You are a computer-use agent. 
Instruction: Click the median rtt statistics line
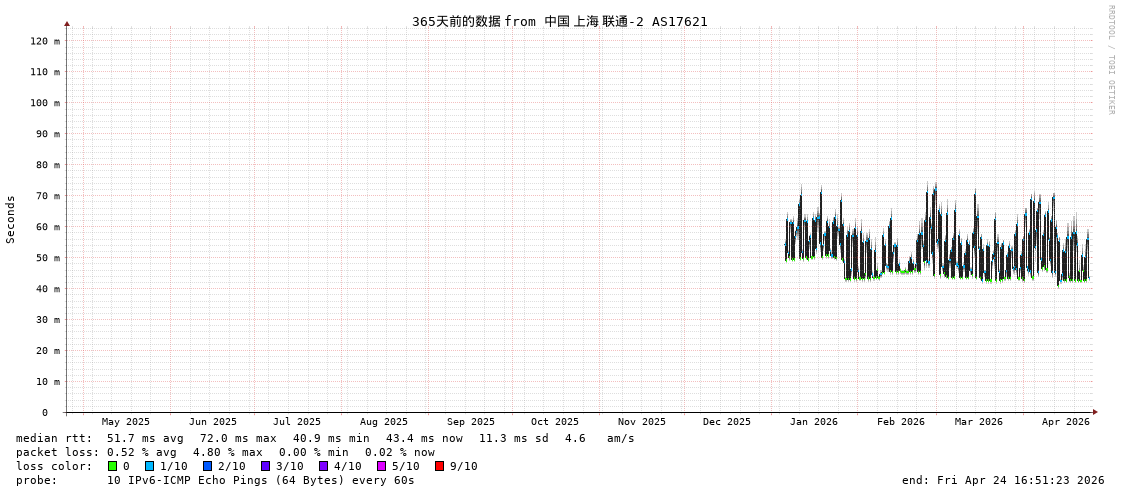[x=325, y=438]
